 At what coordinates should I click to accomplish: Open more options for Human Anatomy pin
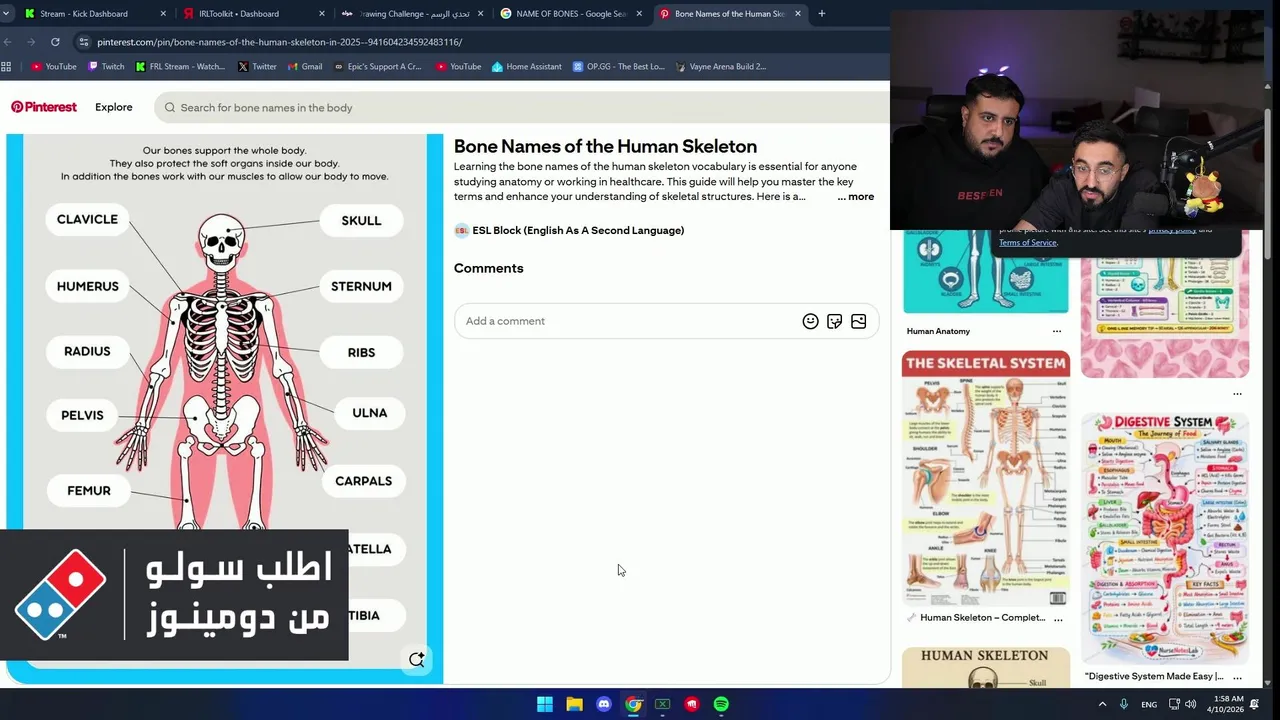tap(1057, 331)
